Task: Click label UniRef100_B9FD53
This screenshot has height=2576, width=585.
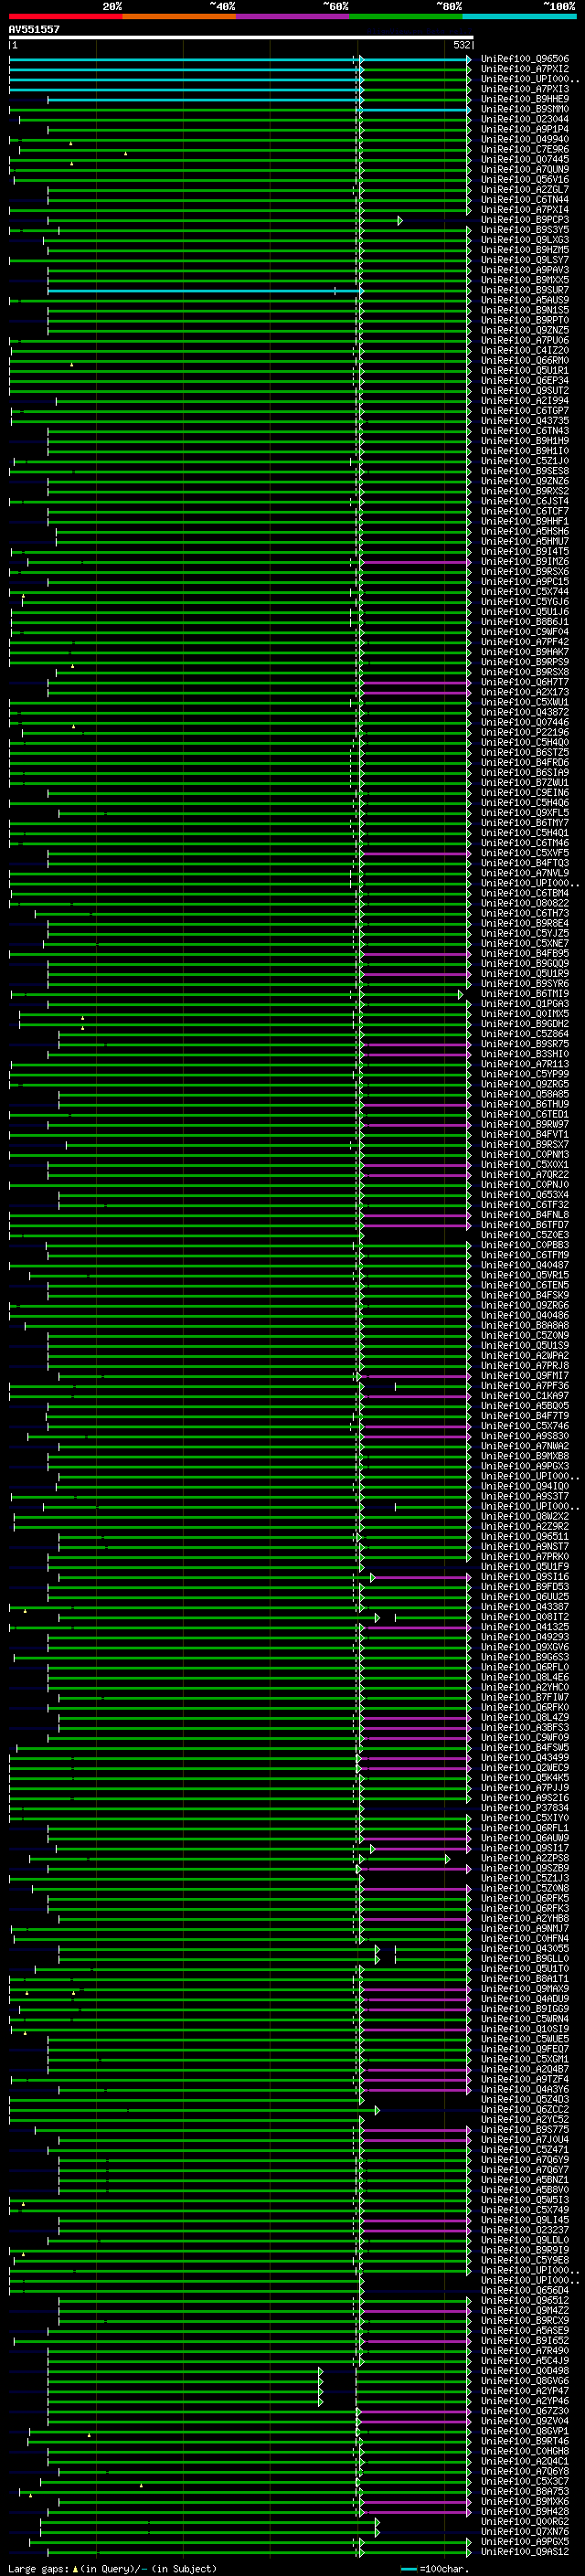Action: pyautogui.click(x=524, y=1587)
